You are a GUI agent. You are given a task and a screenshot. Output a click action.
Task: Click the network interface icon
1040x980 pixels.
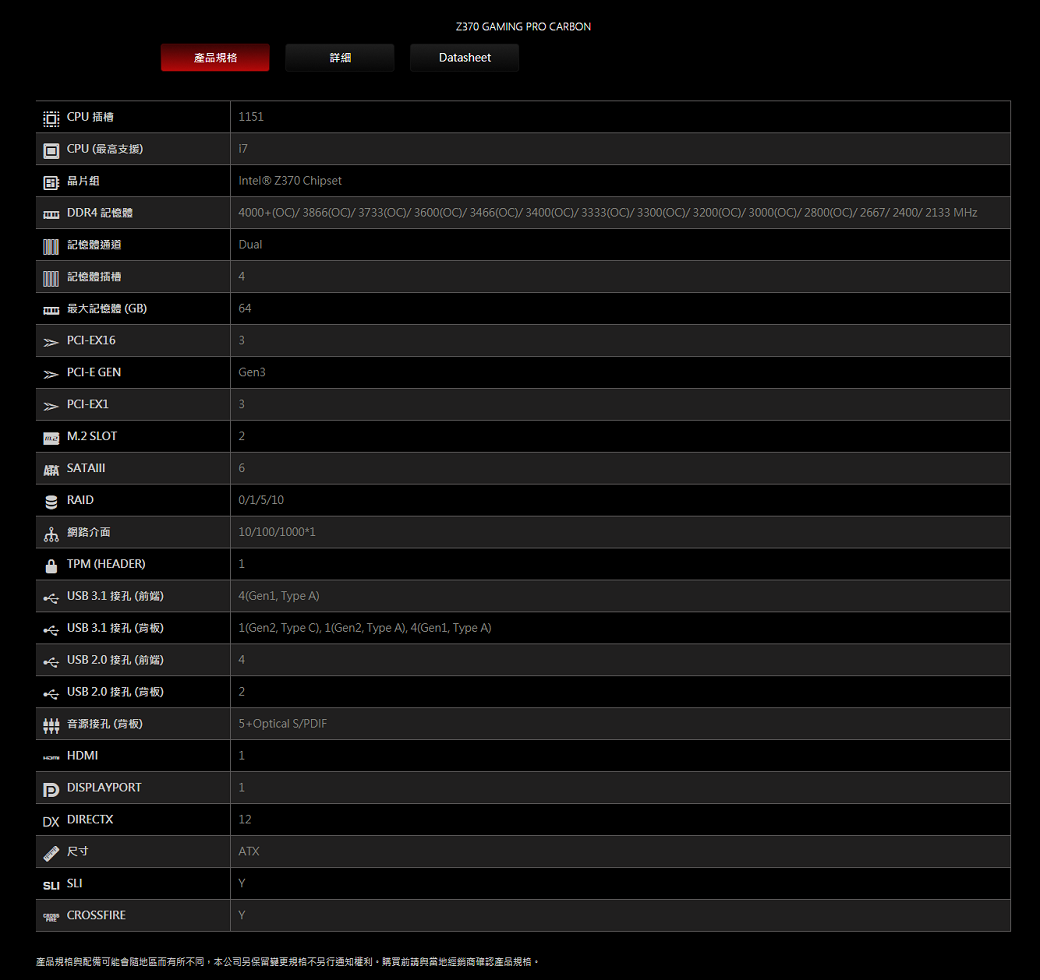coord(51,533)
